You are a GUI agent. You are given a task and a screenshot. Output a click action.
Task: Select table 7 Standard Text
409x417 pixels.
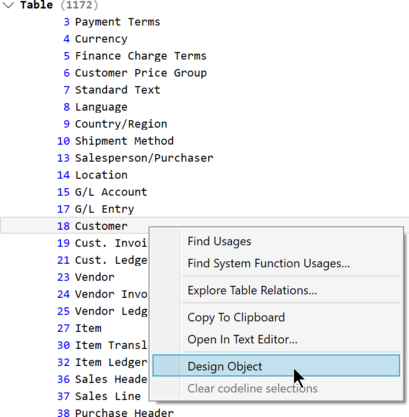[x=112, y=90]
